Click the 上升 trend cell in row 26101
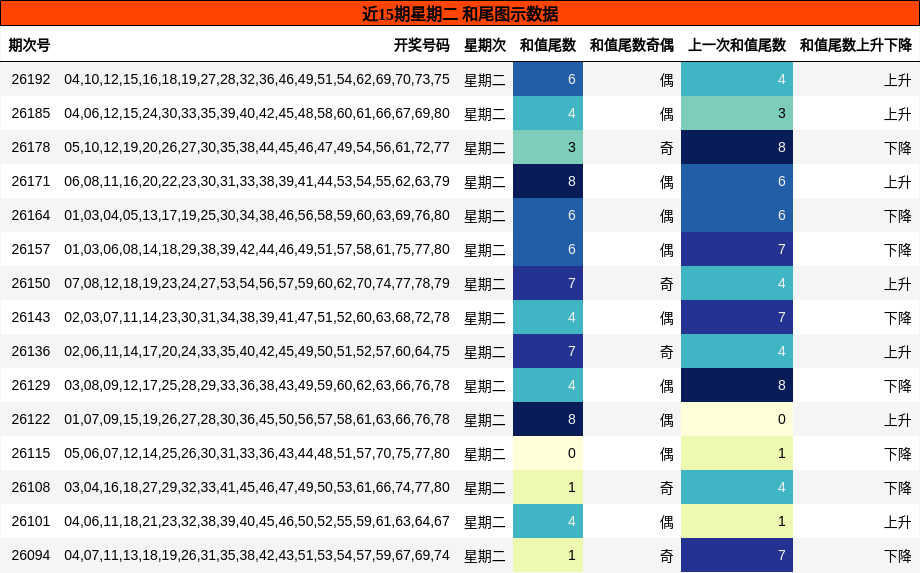The width and height of the screenshot is (920, 573). pos(898,522)
